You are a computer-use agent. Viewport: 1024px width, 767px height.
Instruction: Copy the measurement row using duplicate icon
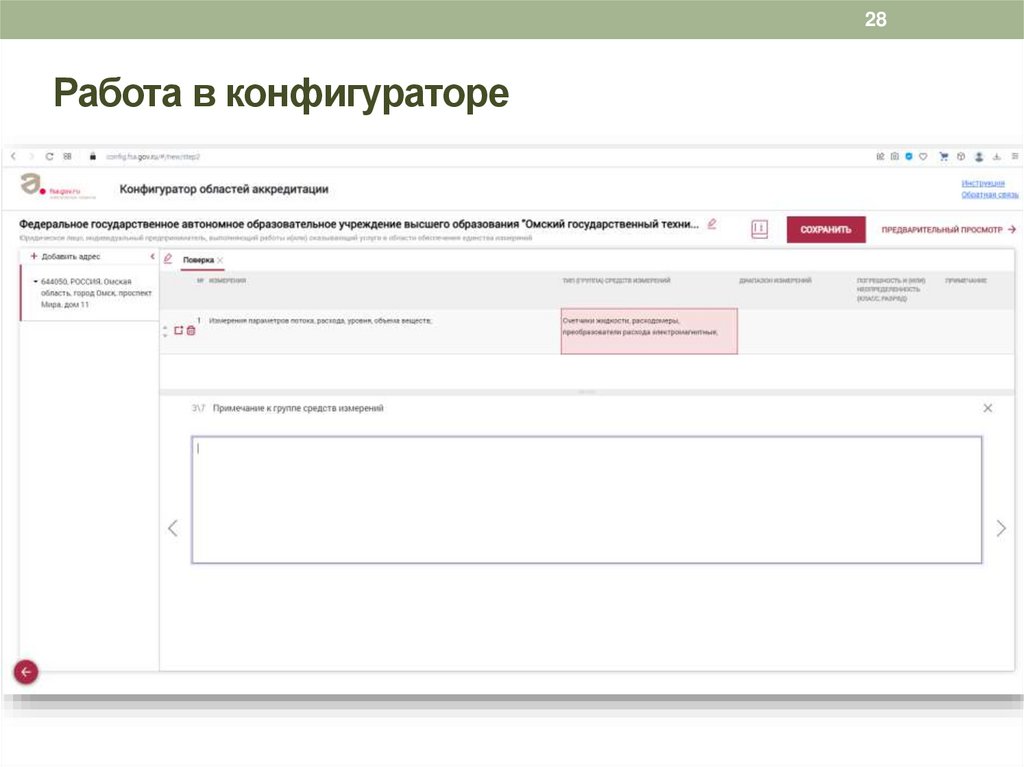[179, 330]
